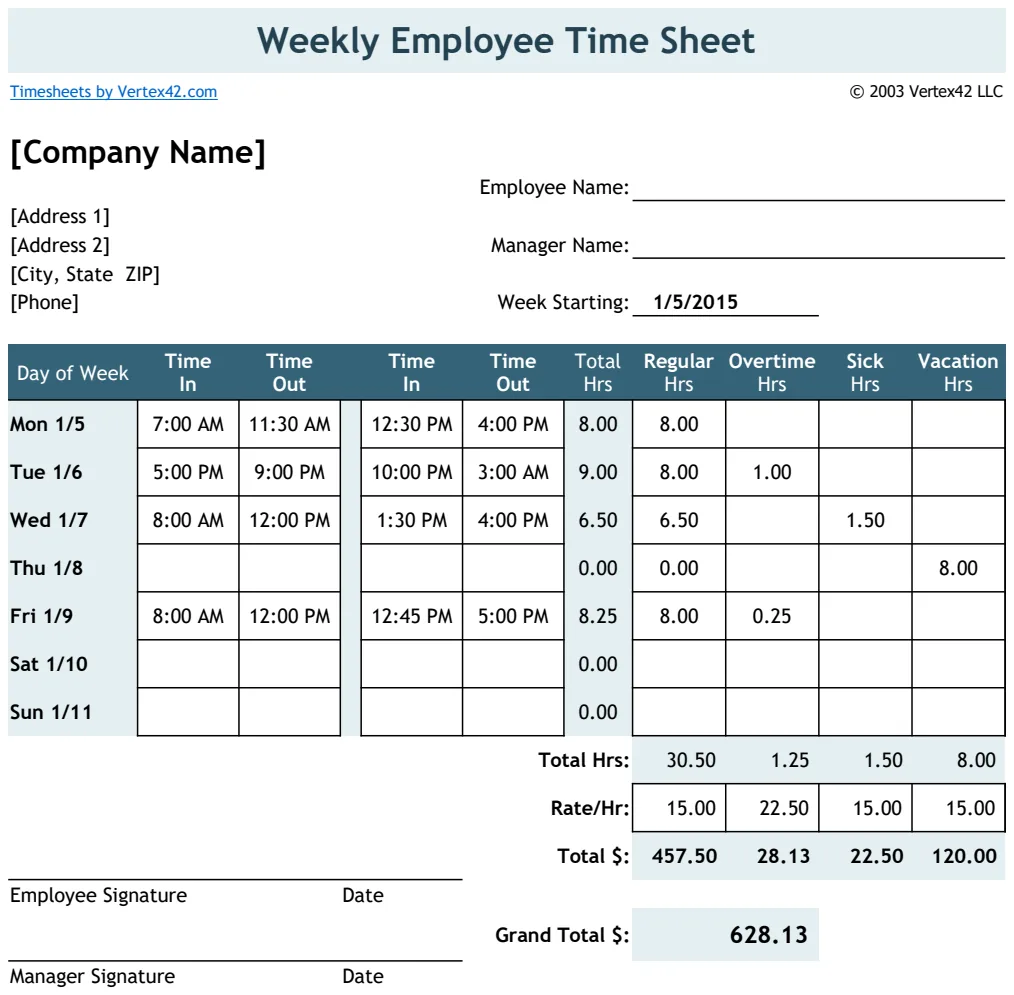
Task: Select Wed 1/7 first Time In 8:00 AM
Action: (188, 520)
